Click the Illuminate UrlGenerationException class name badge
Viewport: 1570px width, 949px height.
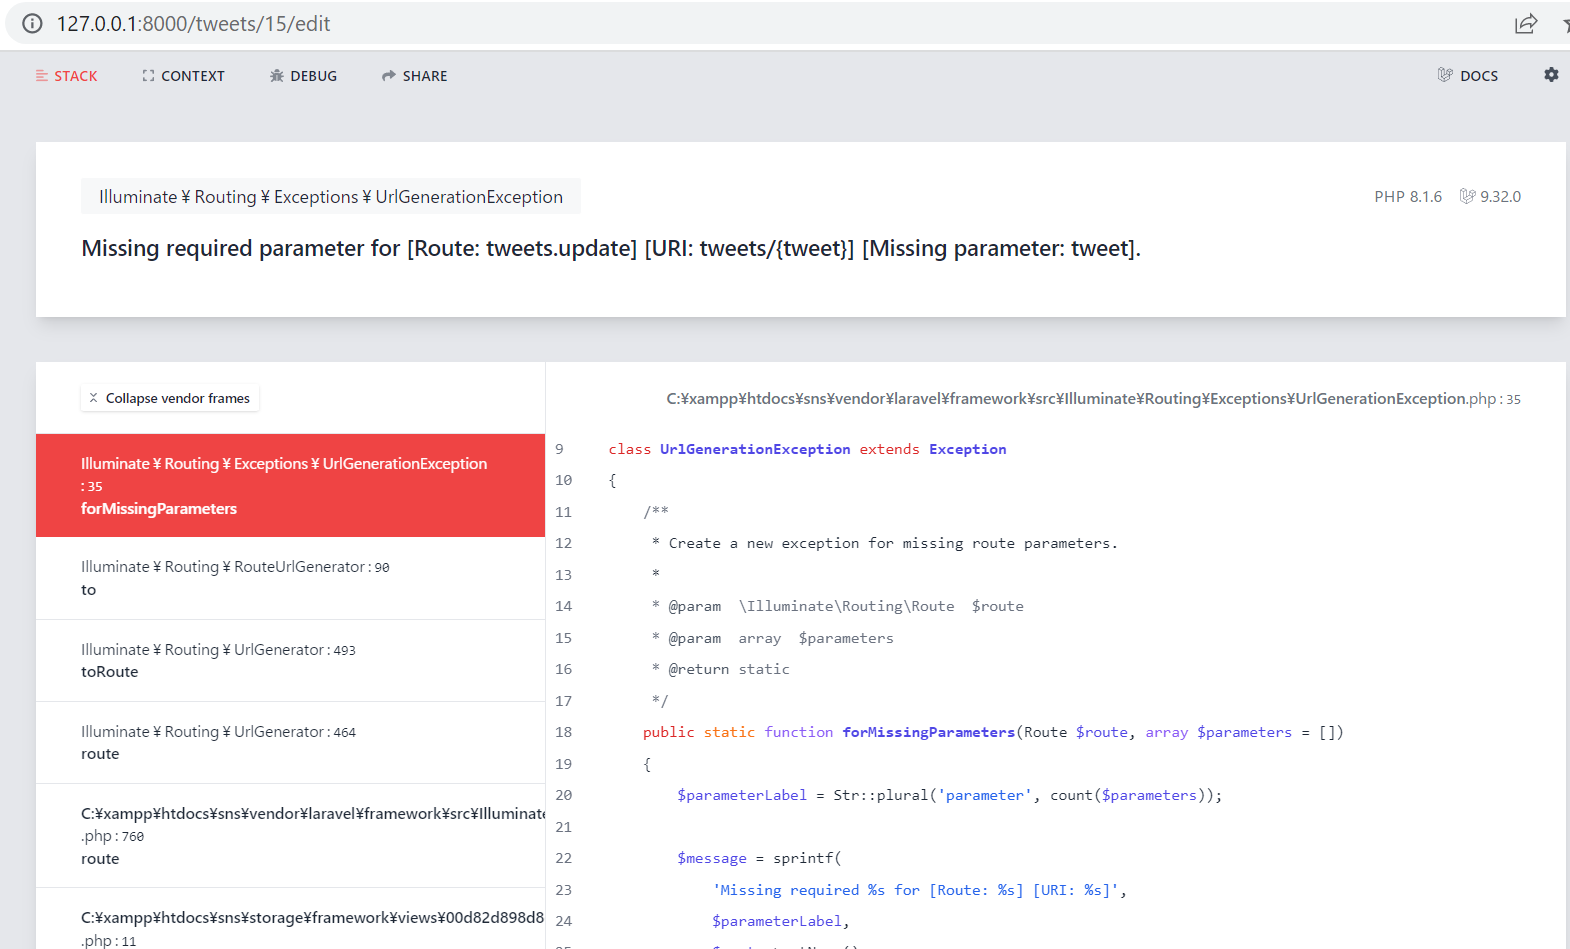330,197
